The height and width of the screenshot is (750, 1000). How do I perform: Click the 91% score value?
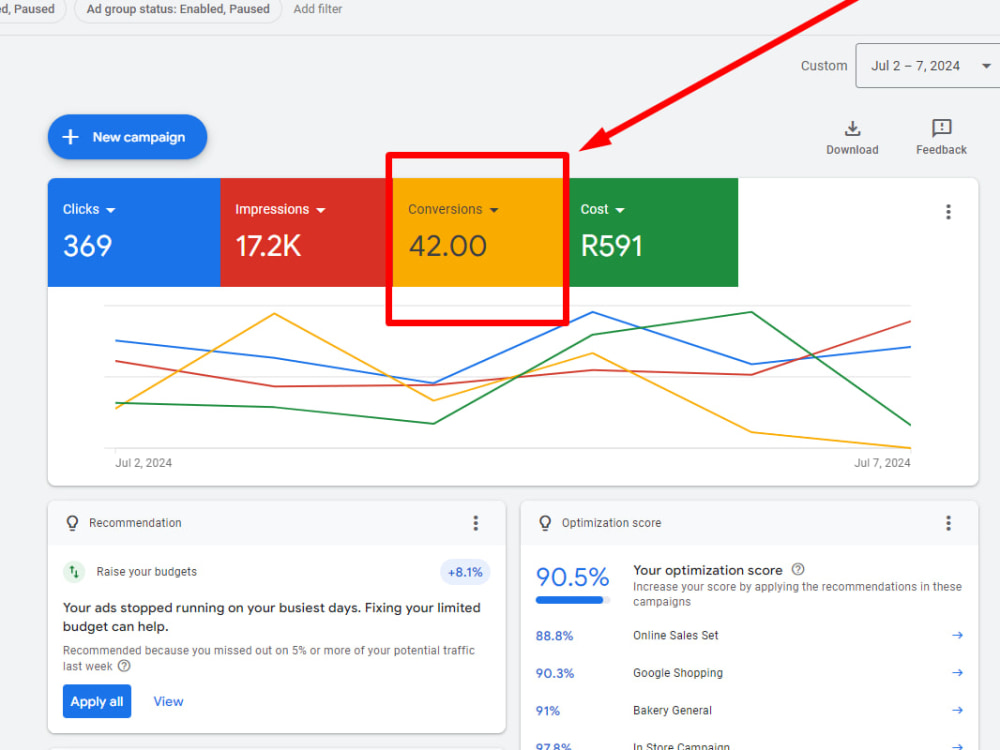(547, 710)
